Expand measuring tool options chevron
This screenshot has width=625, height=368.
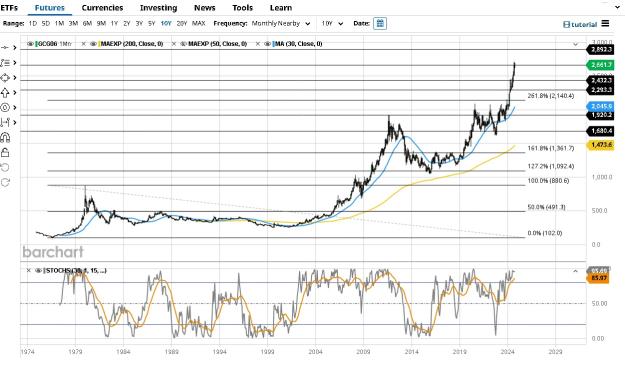(x=15, y=122)
